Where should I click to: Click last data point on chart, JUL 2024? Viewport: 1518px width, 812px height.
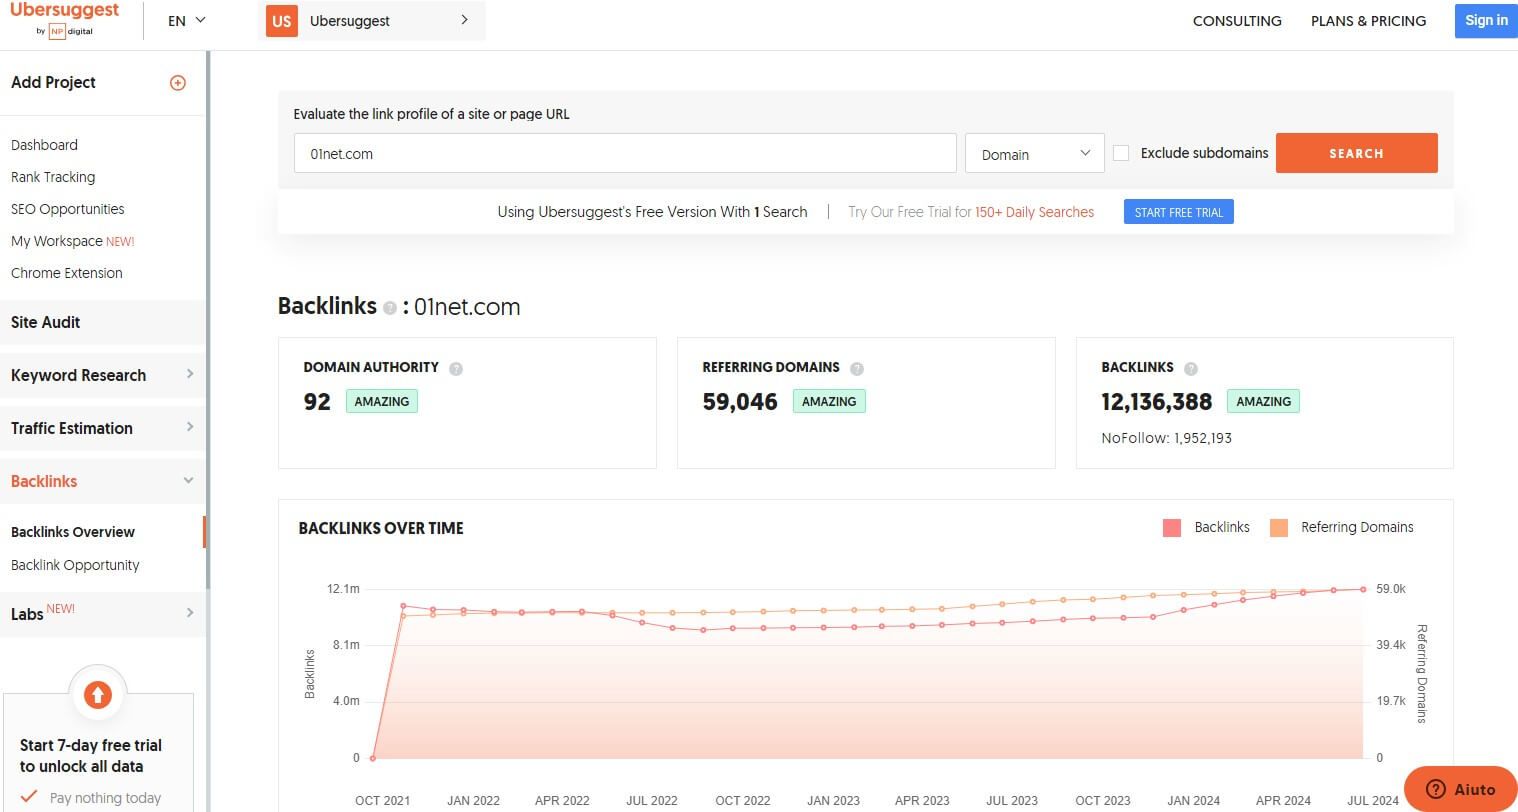pos(1363,589)
